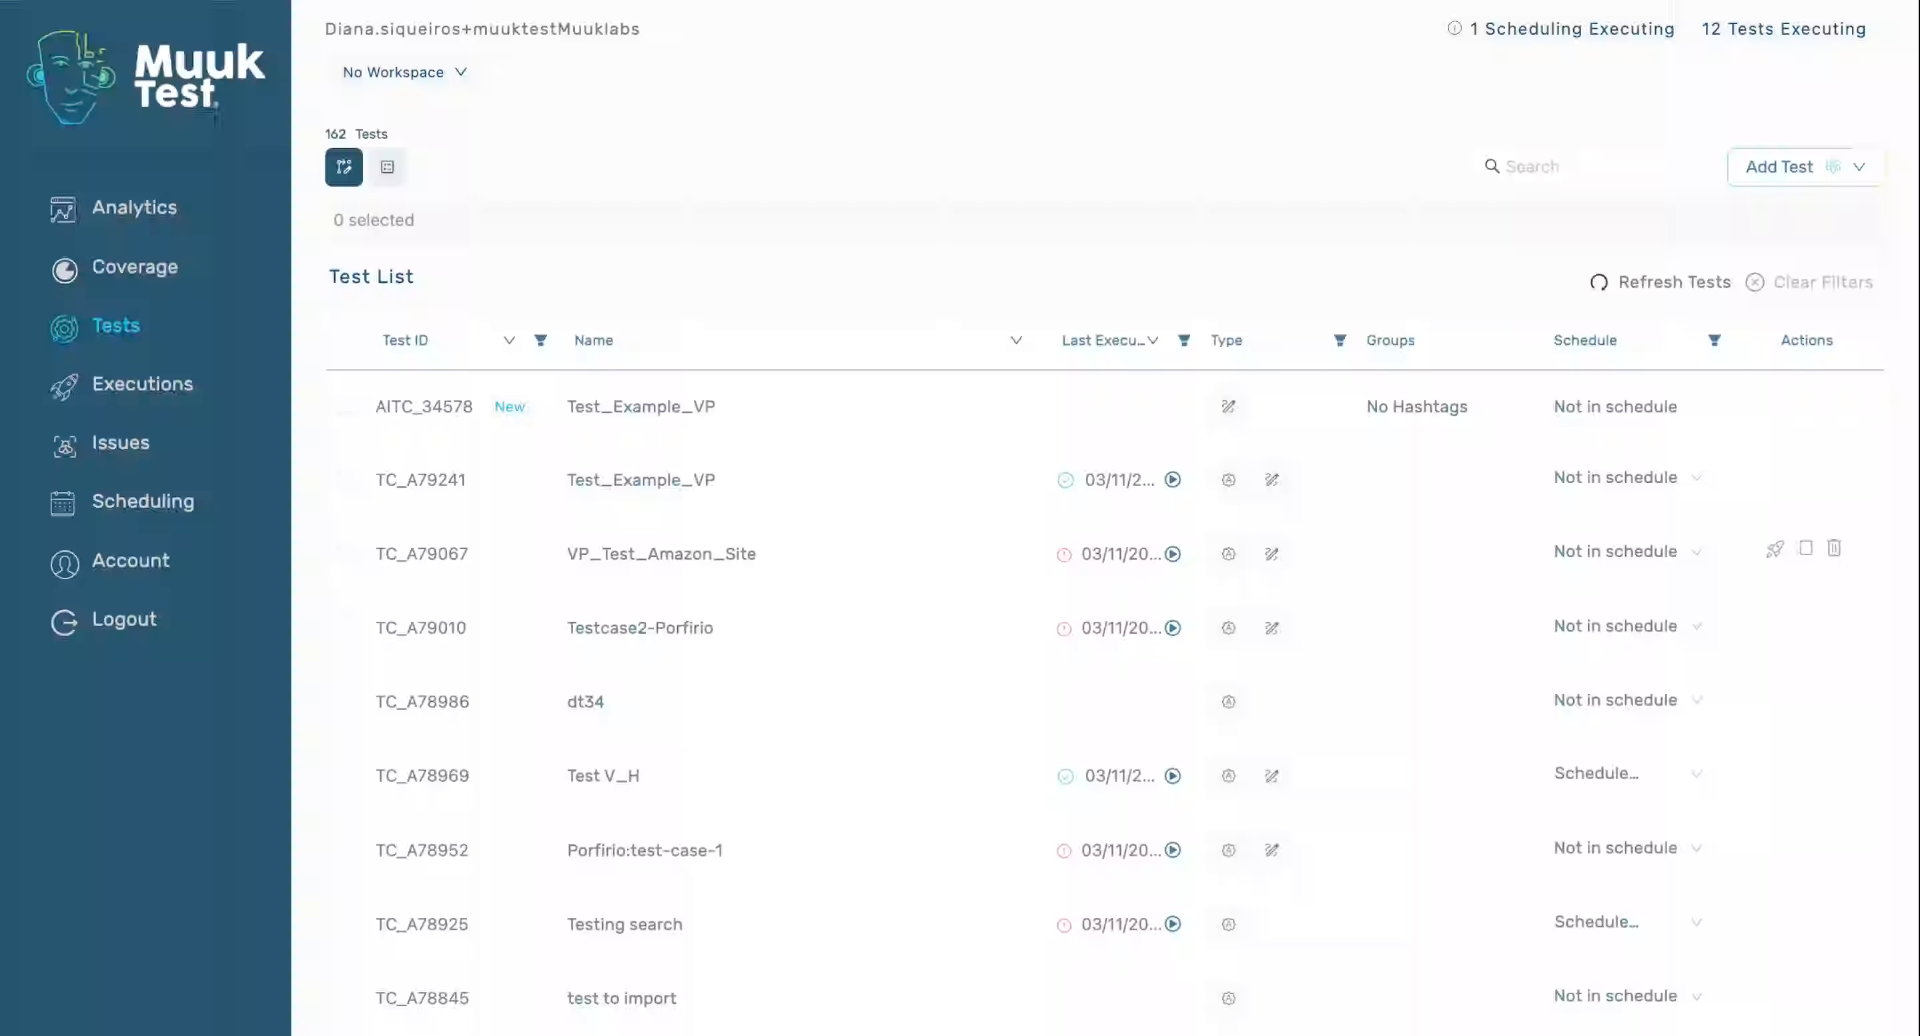Open the Test ID column filter
The height and width of the screenshot is (1036, 1920).
(x=540, y=341)
